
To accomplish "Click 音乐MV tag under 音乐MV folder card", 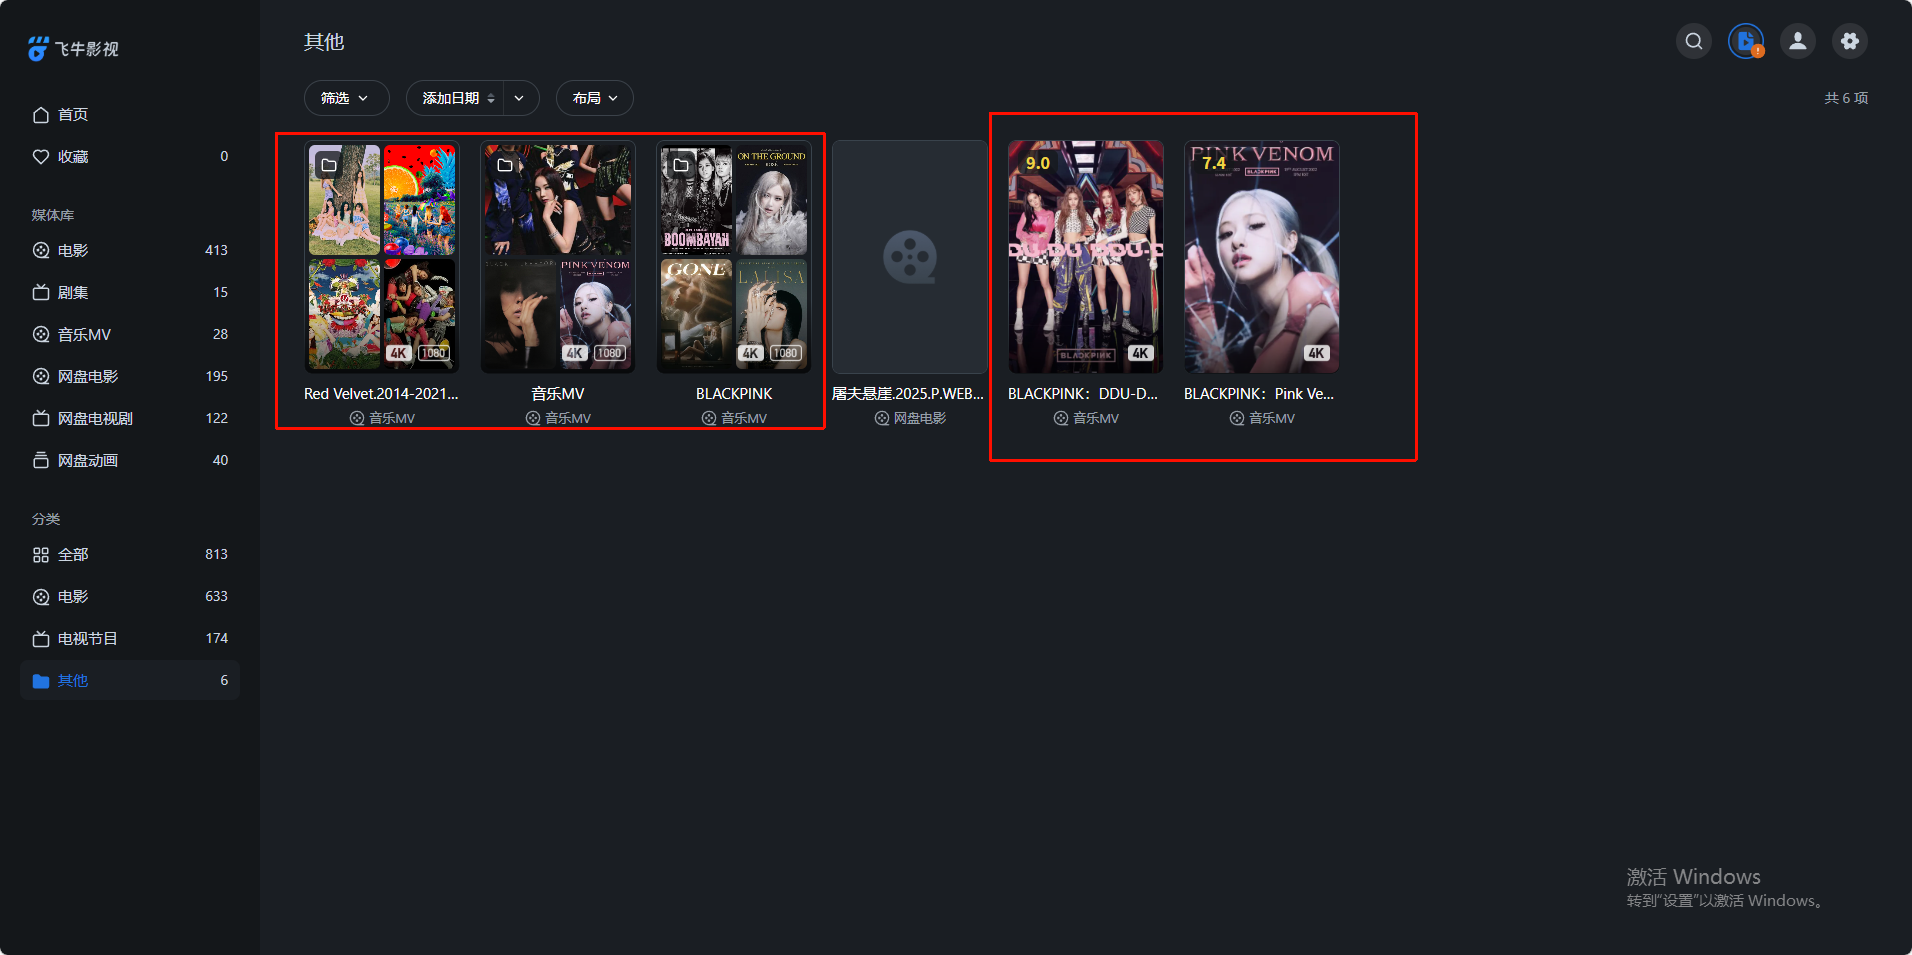I will tap(558, 419).
